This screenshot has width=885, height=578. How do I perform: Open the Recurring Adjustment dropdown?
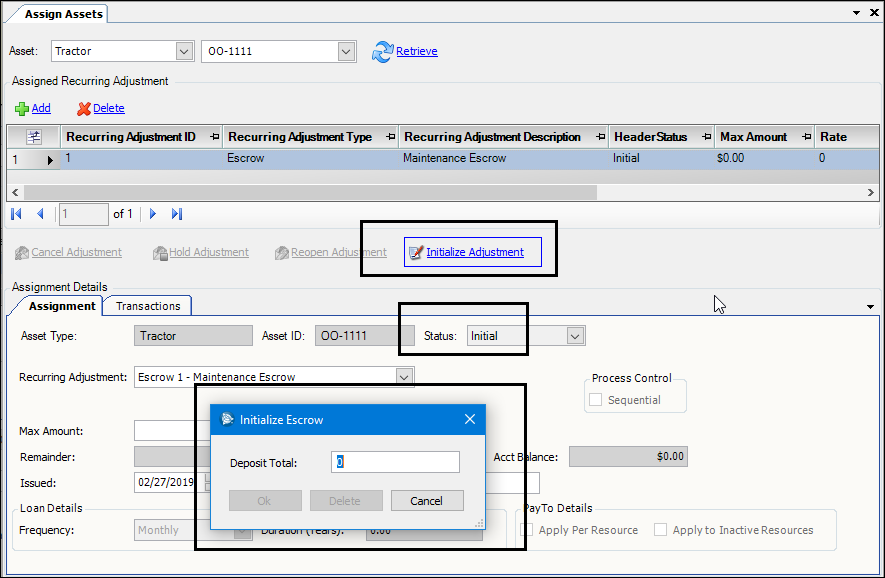click(404, 377)
